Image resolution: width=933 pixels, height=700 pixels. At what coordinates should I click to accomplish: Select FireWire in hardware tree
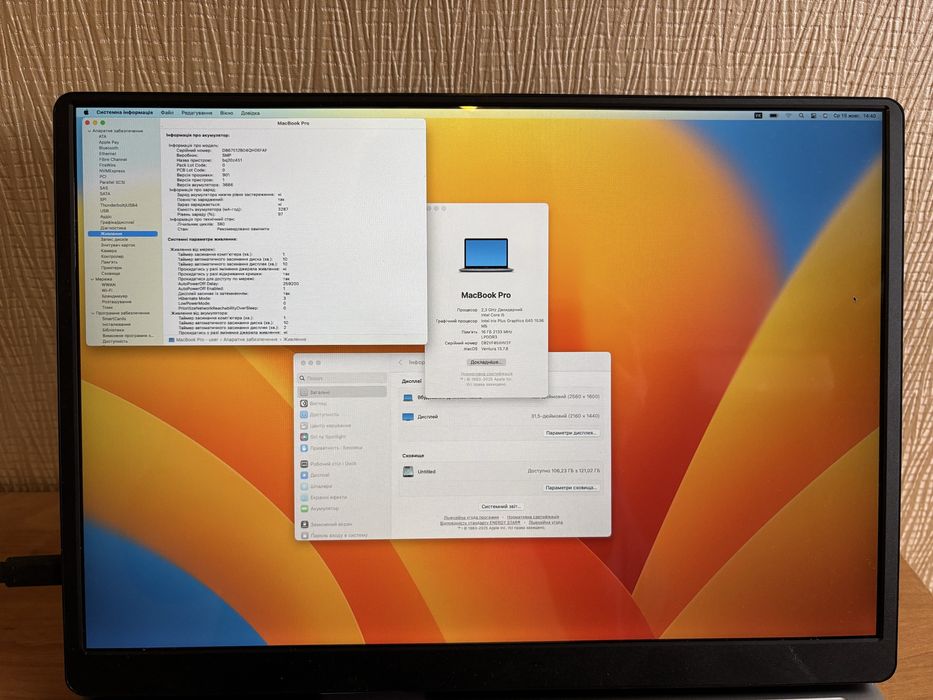(x=108, y=165)
